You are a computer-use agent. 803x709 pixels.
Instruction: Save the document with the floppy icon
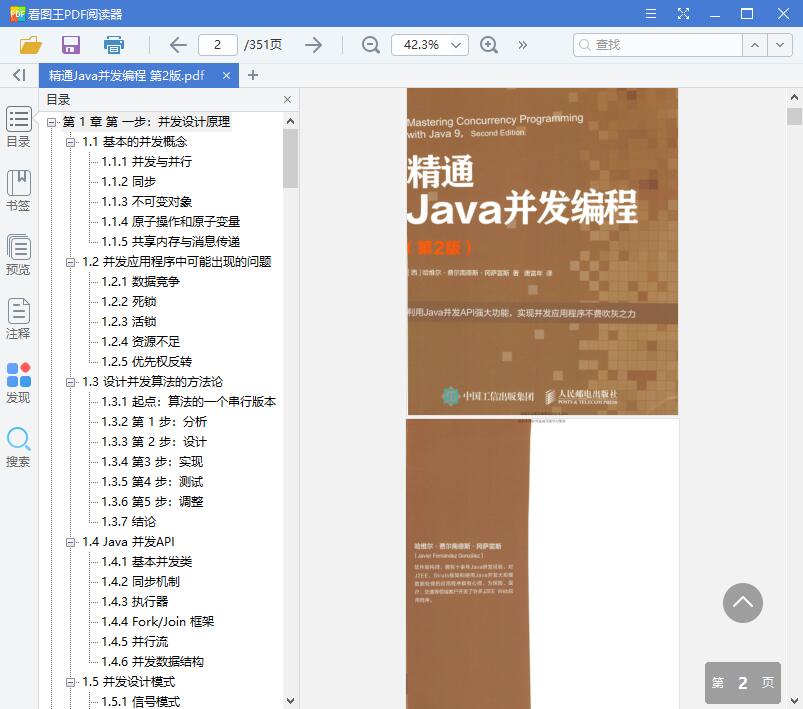[x=71, y=45]
